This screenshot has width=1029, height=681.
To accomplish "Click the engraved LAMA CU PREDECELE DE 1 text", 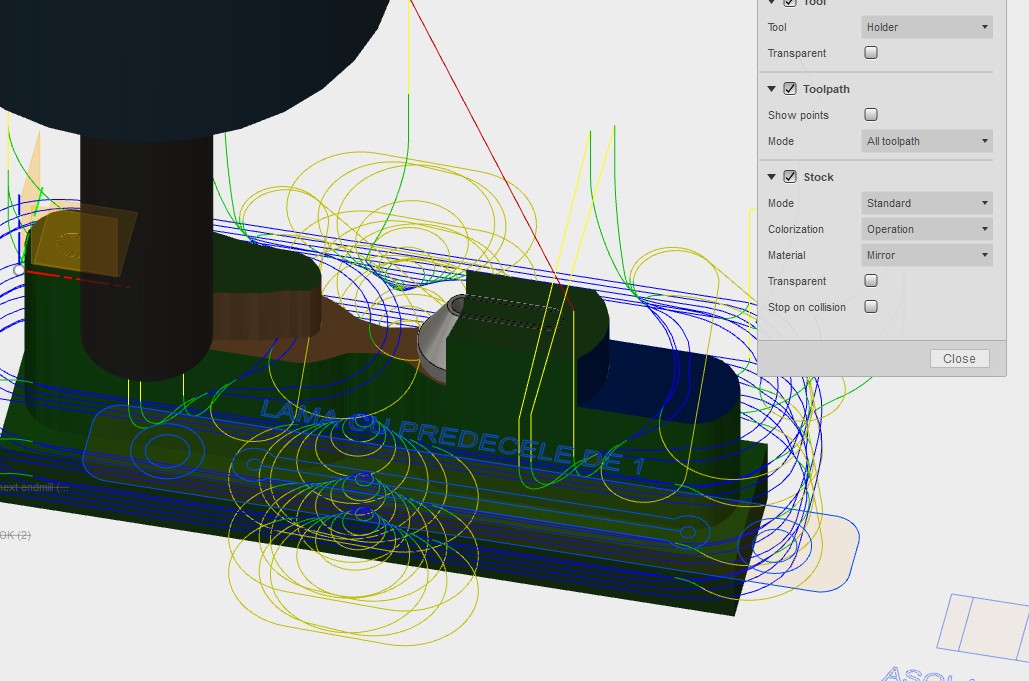I will [453, 436].
